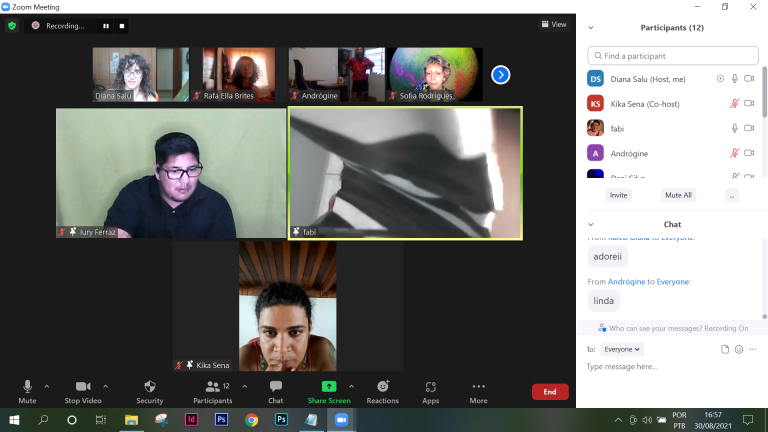Open Google Chrome from taskbar

click(251, 420)
